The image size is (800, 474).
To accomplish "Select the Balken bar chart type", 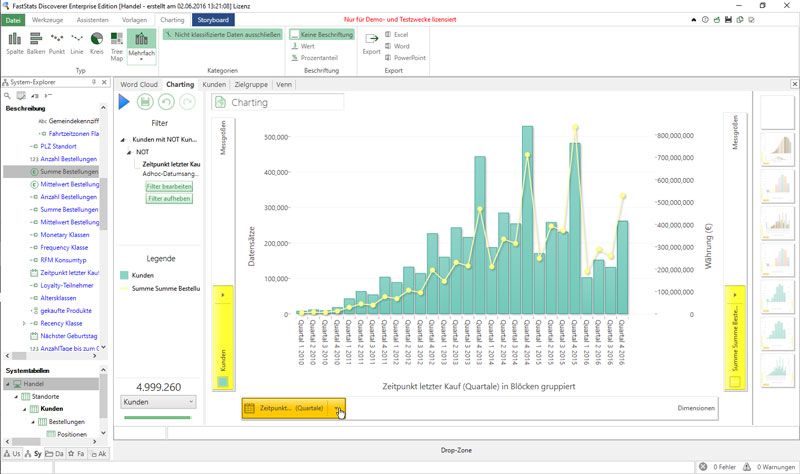I will coord(37,43).
